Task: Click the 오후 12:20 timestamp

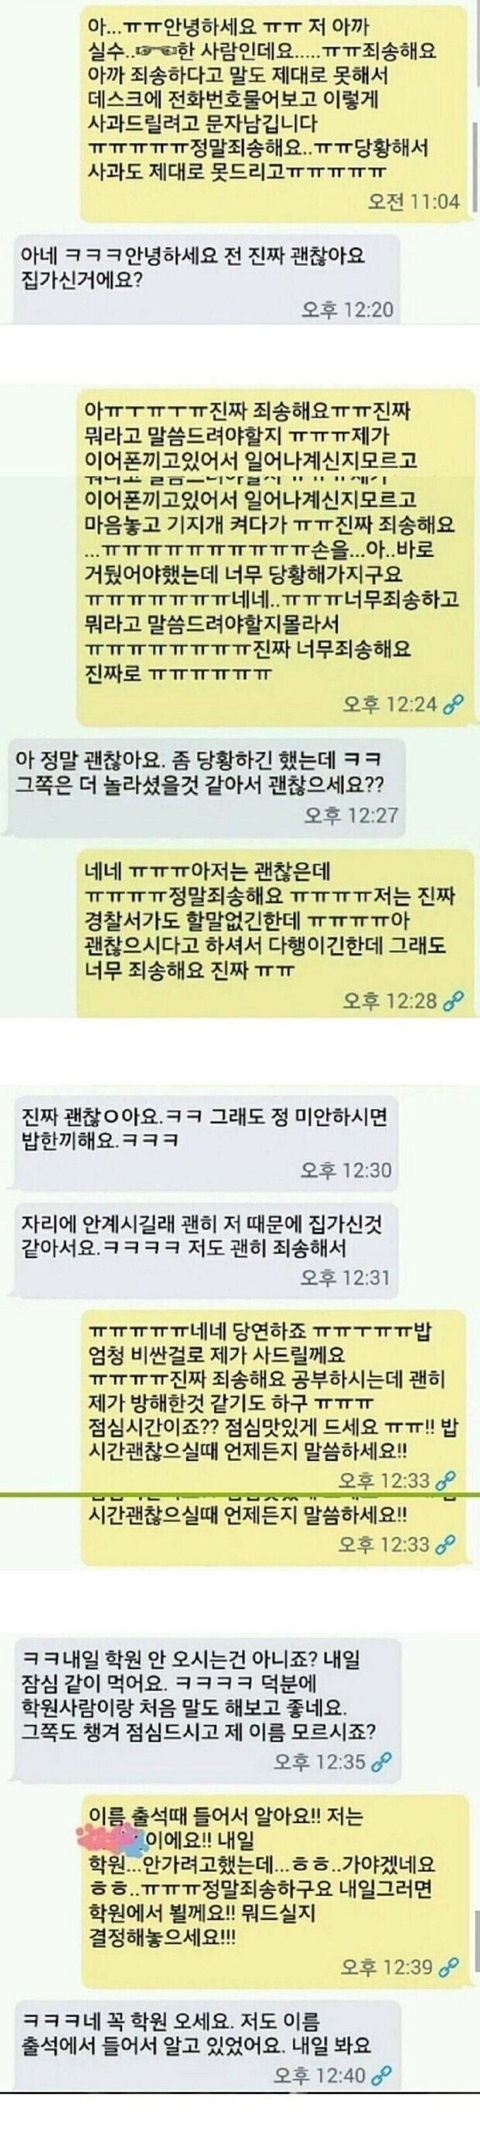Action: coord(348,309)
